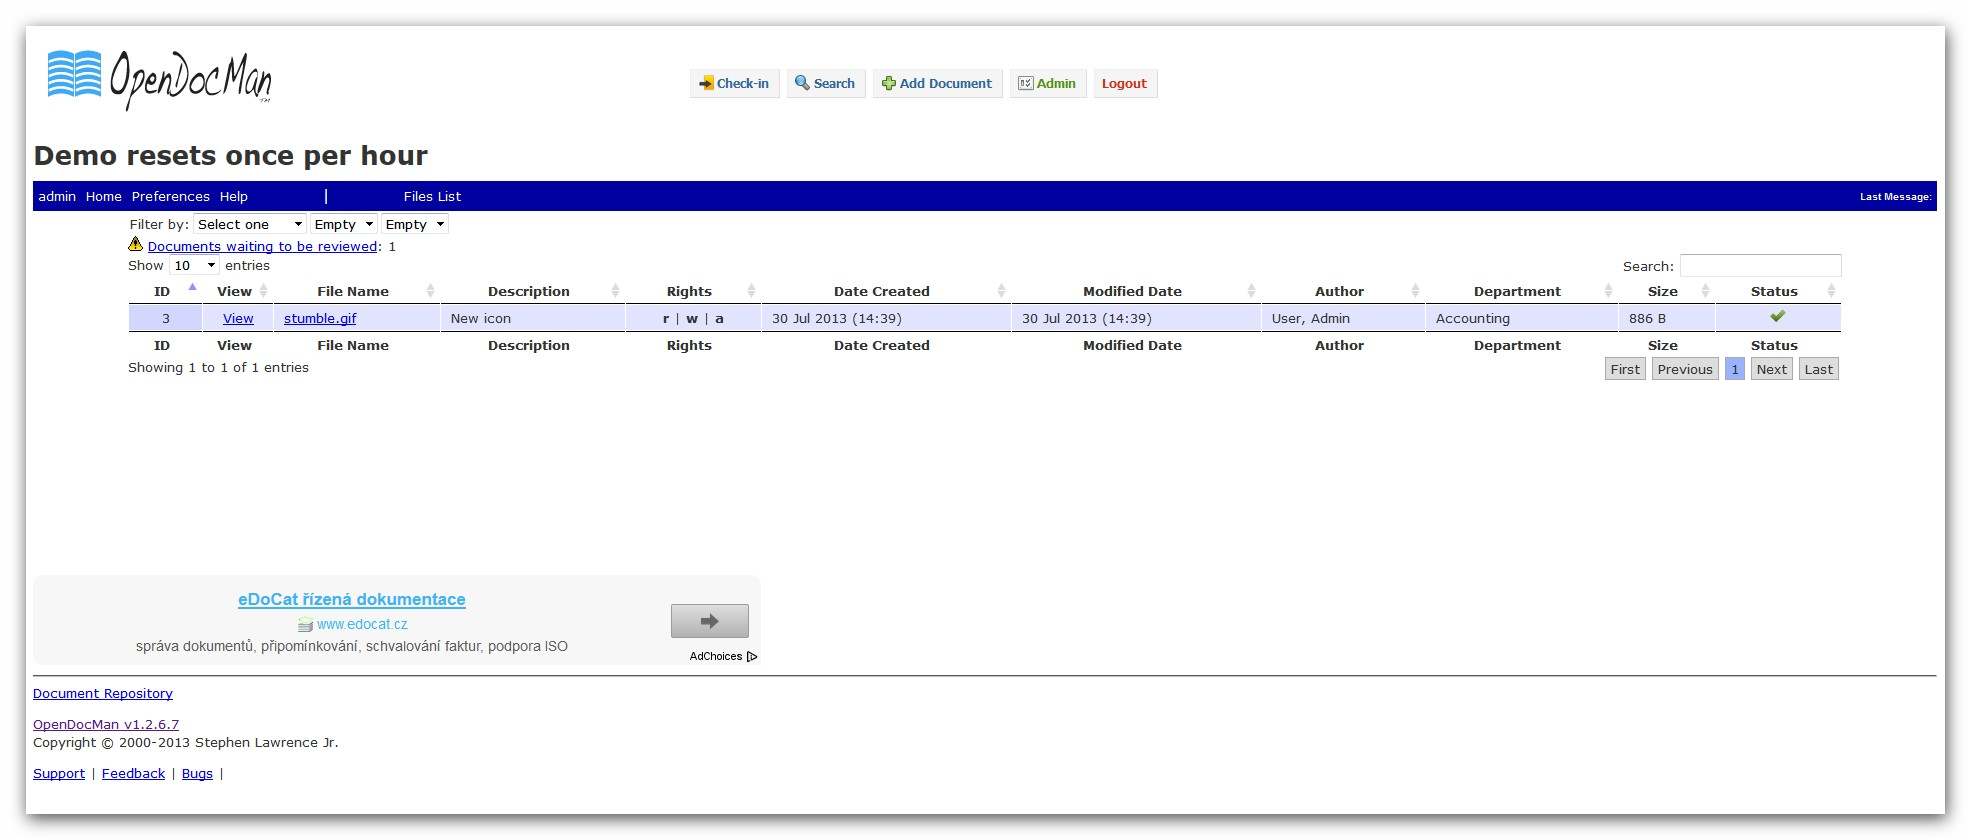The width and height of the screenshot is (1971, 840).
Task: Click the AdChoices icon
Action: [x=752, y=656]
